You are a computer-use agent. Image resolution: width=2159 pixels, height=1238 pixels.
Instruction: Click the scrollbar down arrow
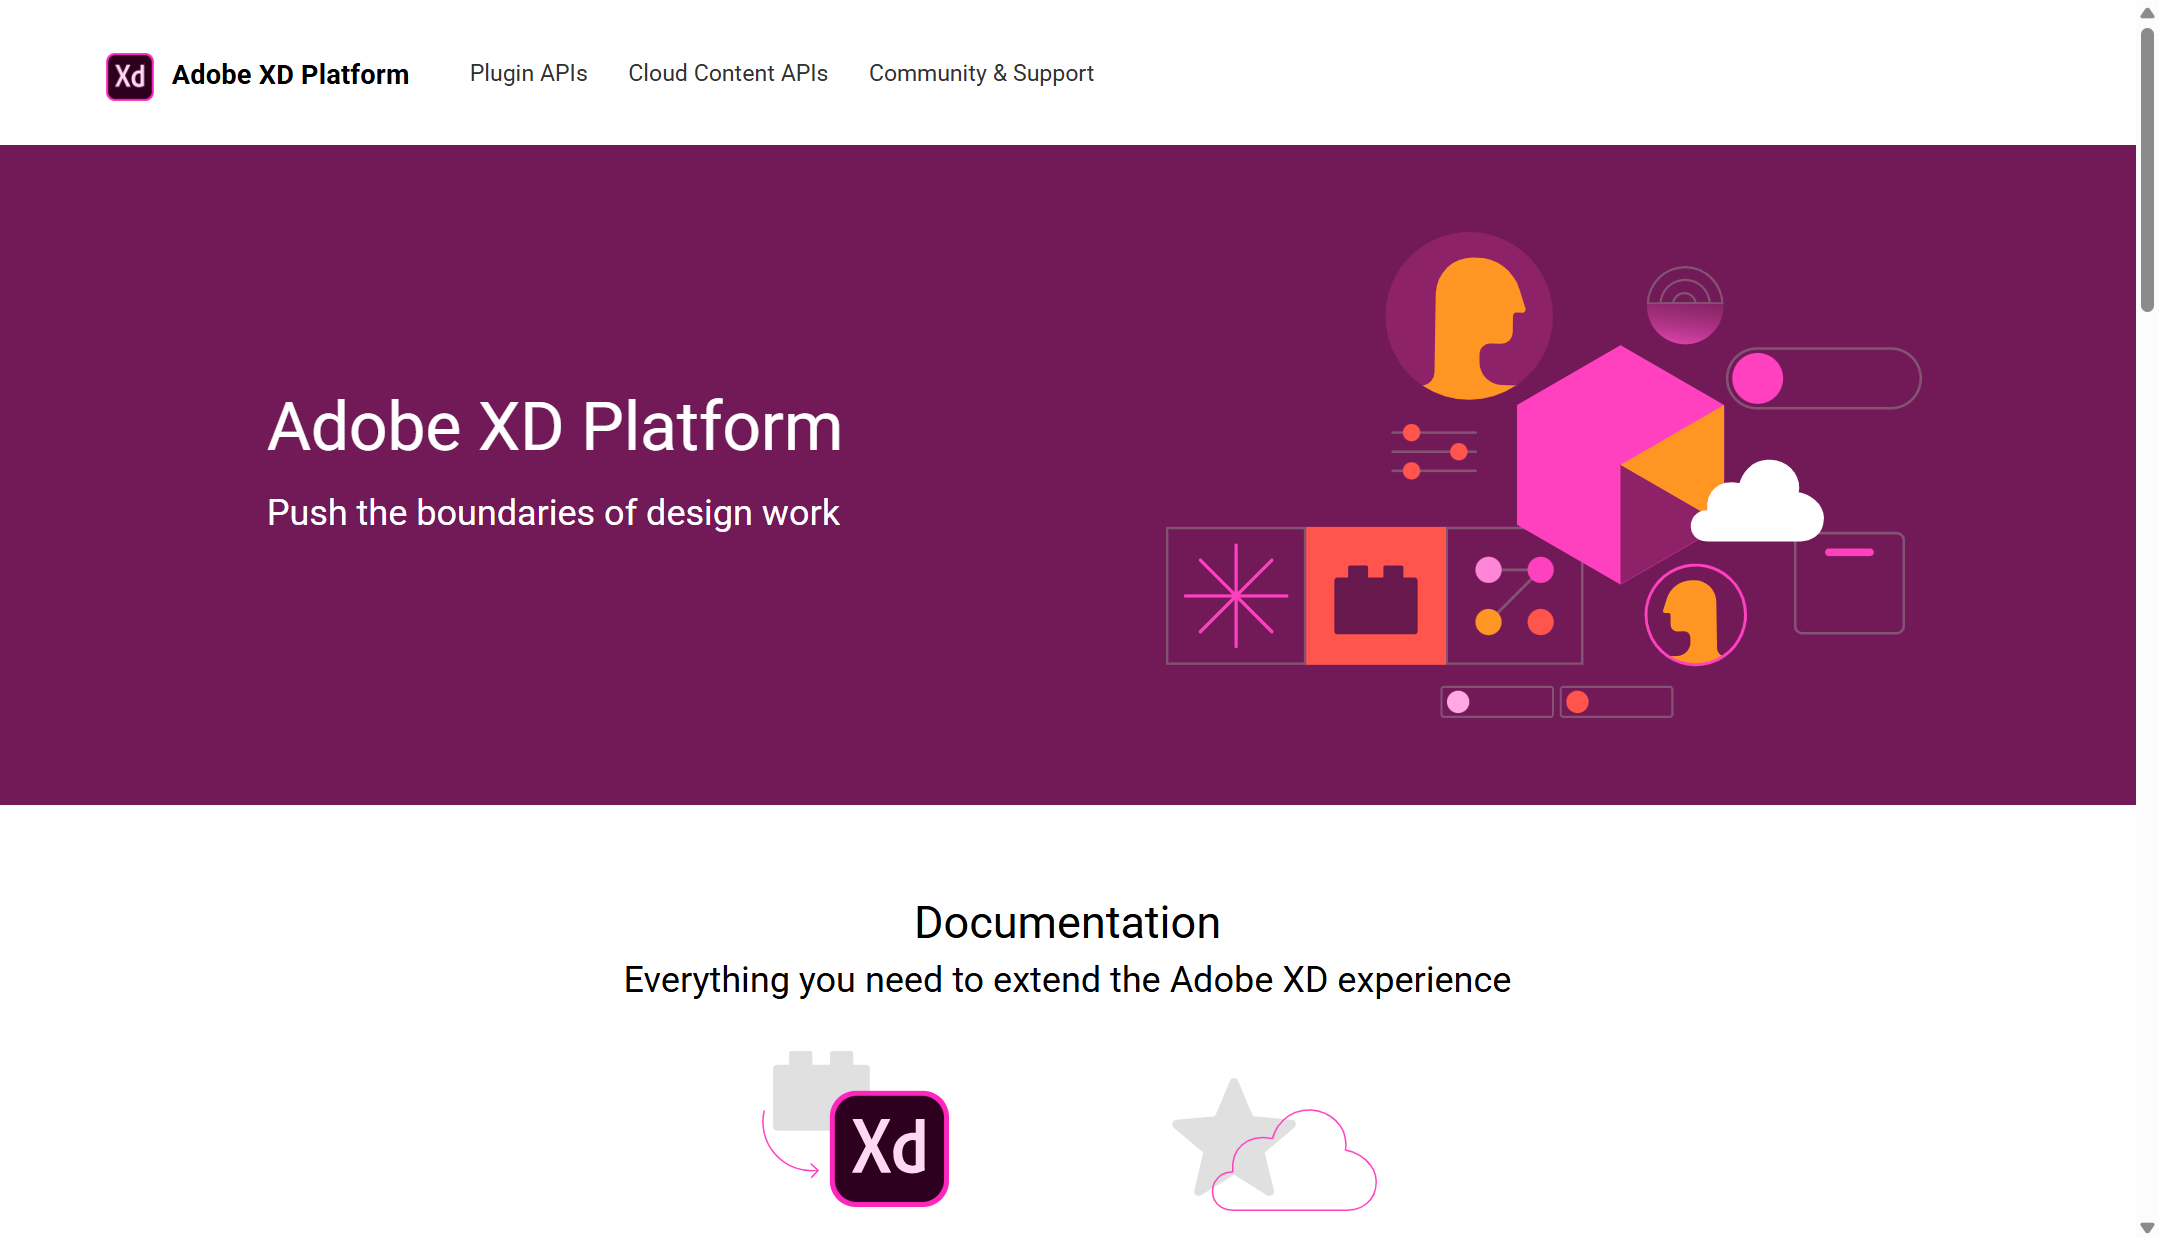click(x=2147, y=1227)
